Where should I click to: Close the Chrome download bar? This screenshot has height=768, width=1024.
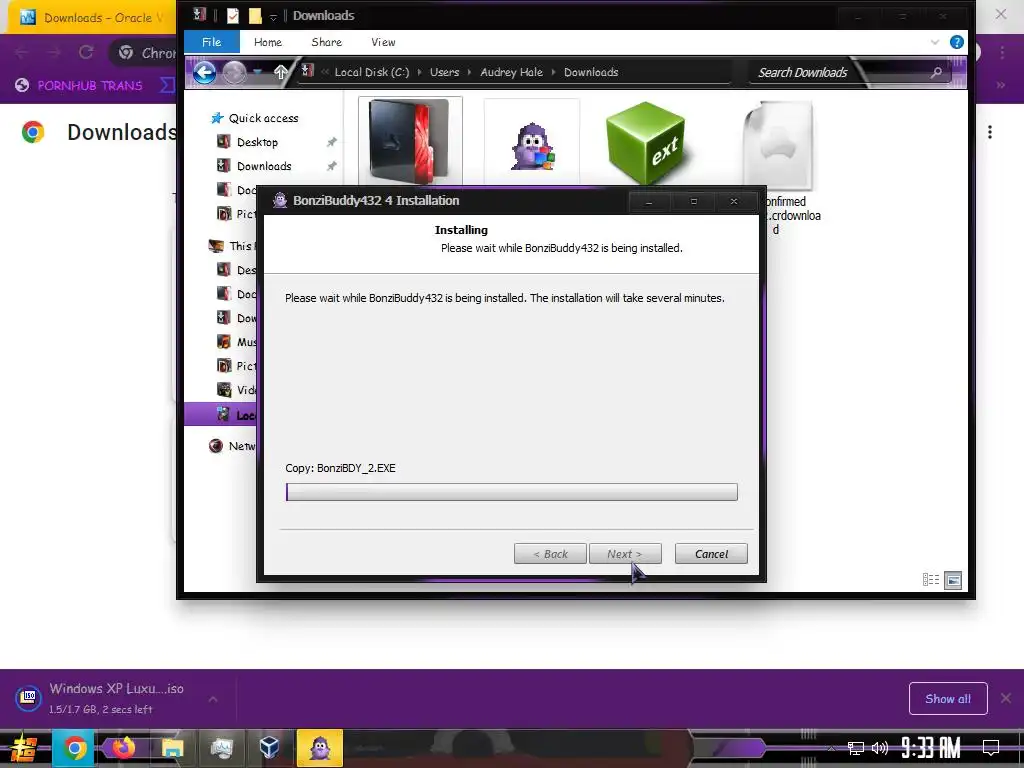(x=1006, y=699)
